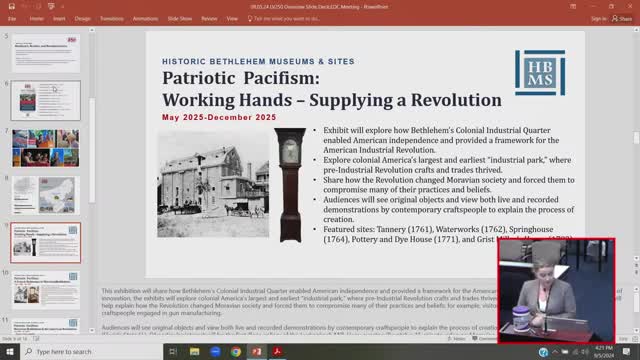Click PowerPoint icon on the taskbar

[257, 351]
